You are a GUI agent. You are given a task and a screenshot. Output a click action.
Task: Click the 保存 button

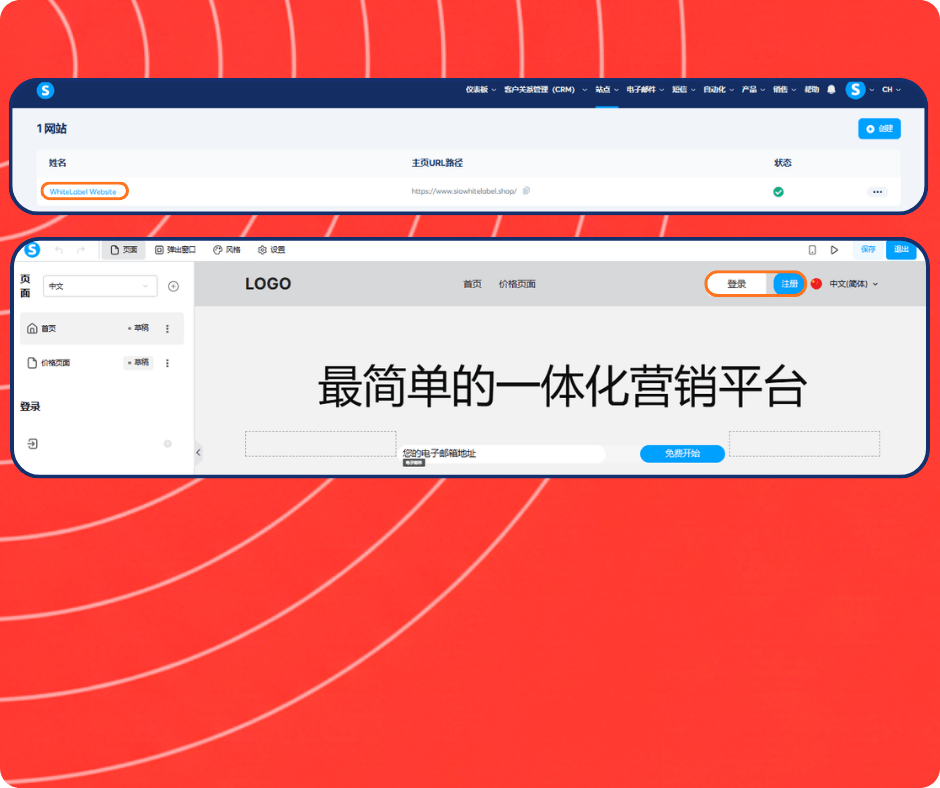(868, 249)
